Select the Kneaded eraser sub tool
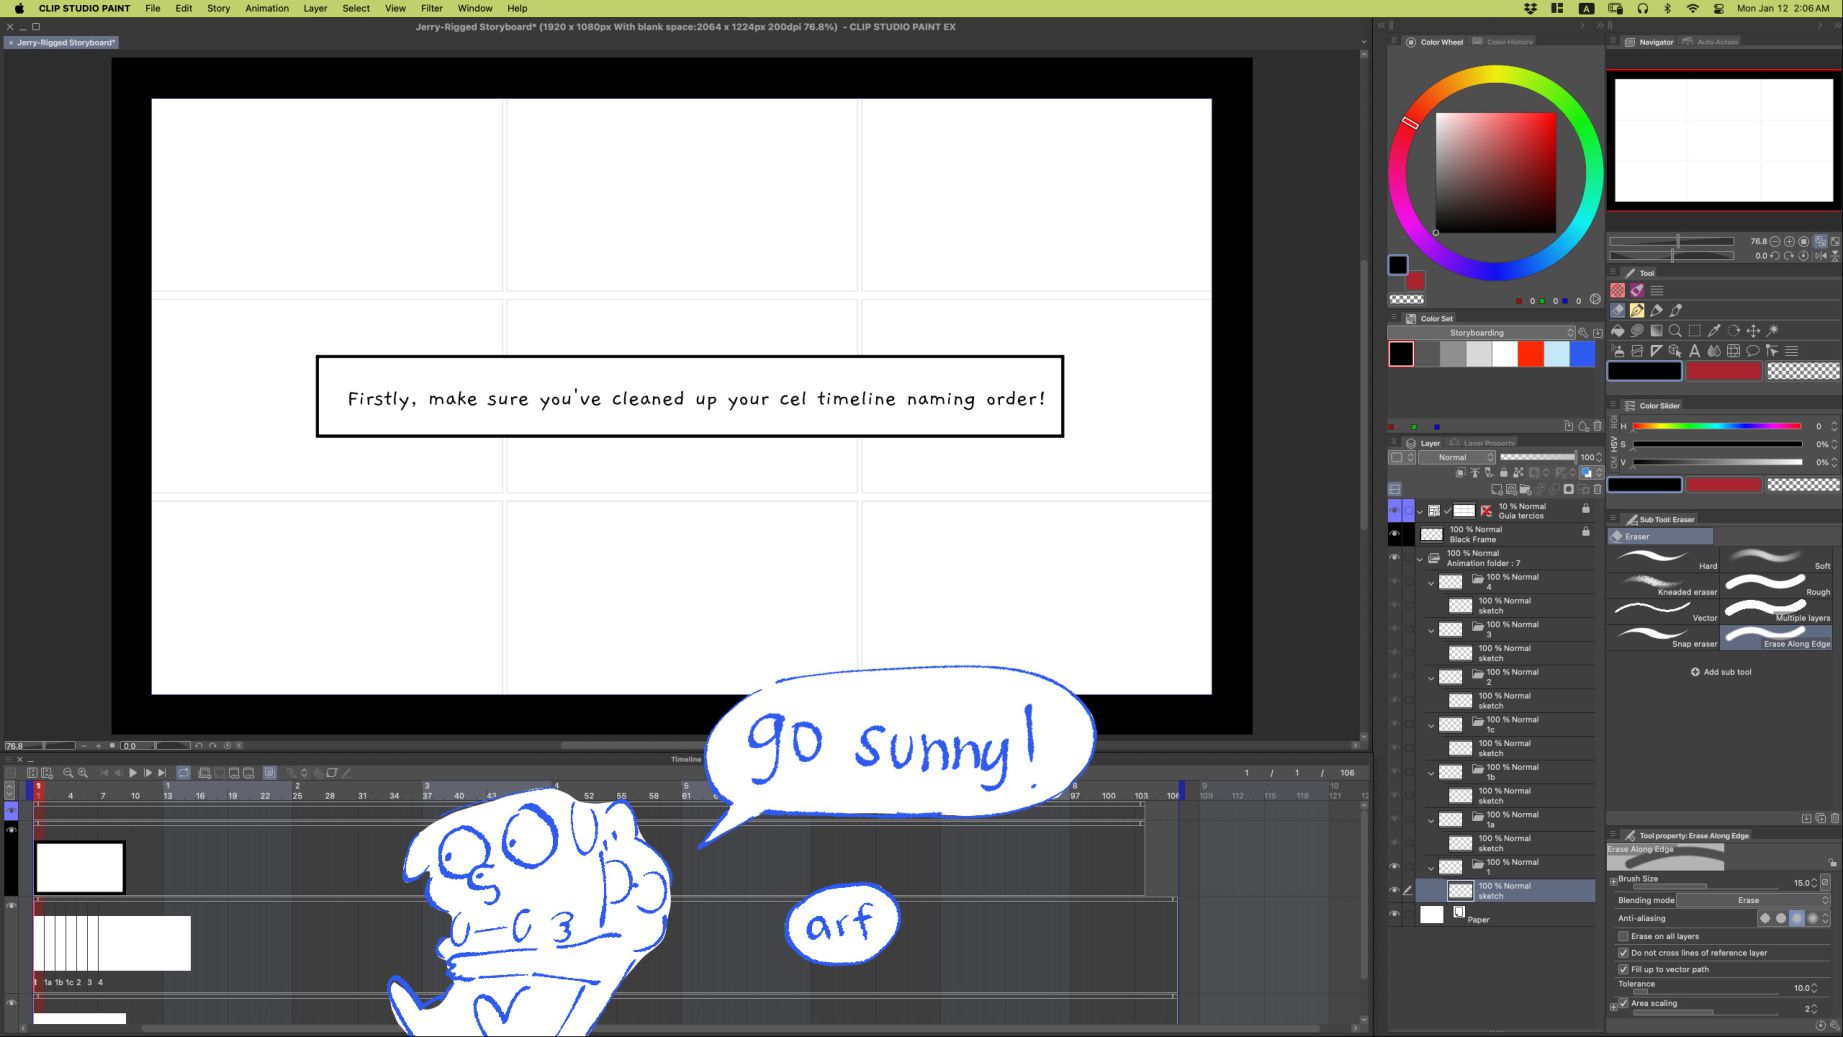1843x1037 pixels. 1664,586
